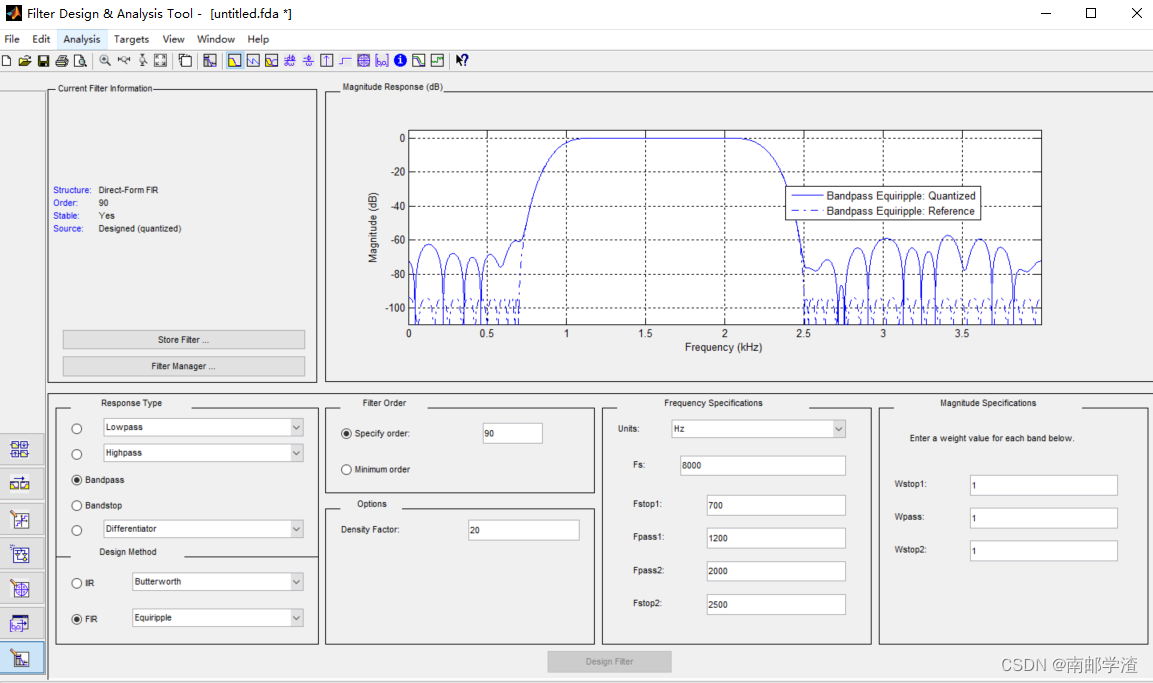The width and height of the screenshot is (1153, 683).
Task: Open Import Filter sidebar panel
Action: click(x=20, y=623)
